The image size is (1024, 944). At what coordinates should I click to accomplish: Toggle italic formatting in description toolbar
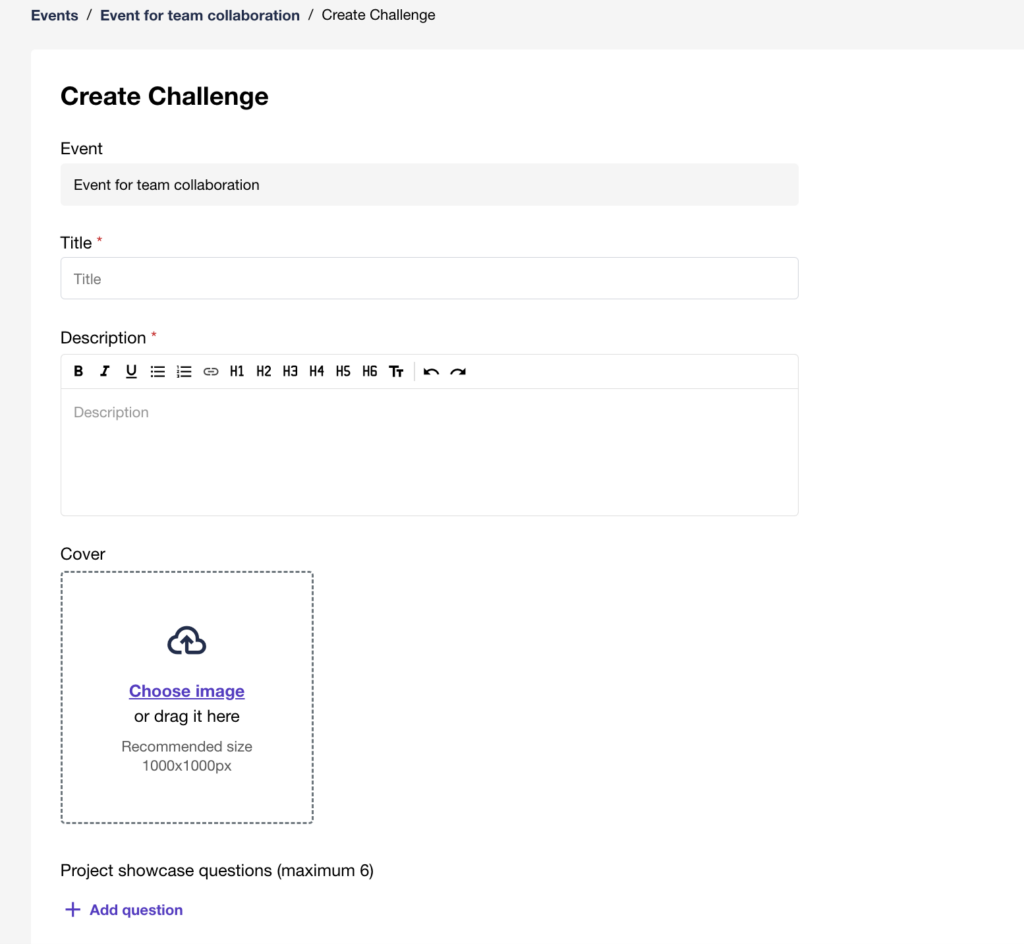[x=105, y=372]
